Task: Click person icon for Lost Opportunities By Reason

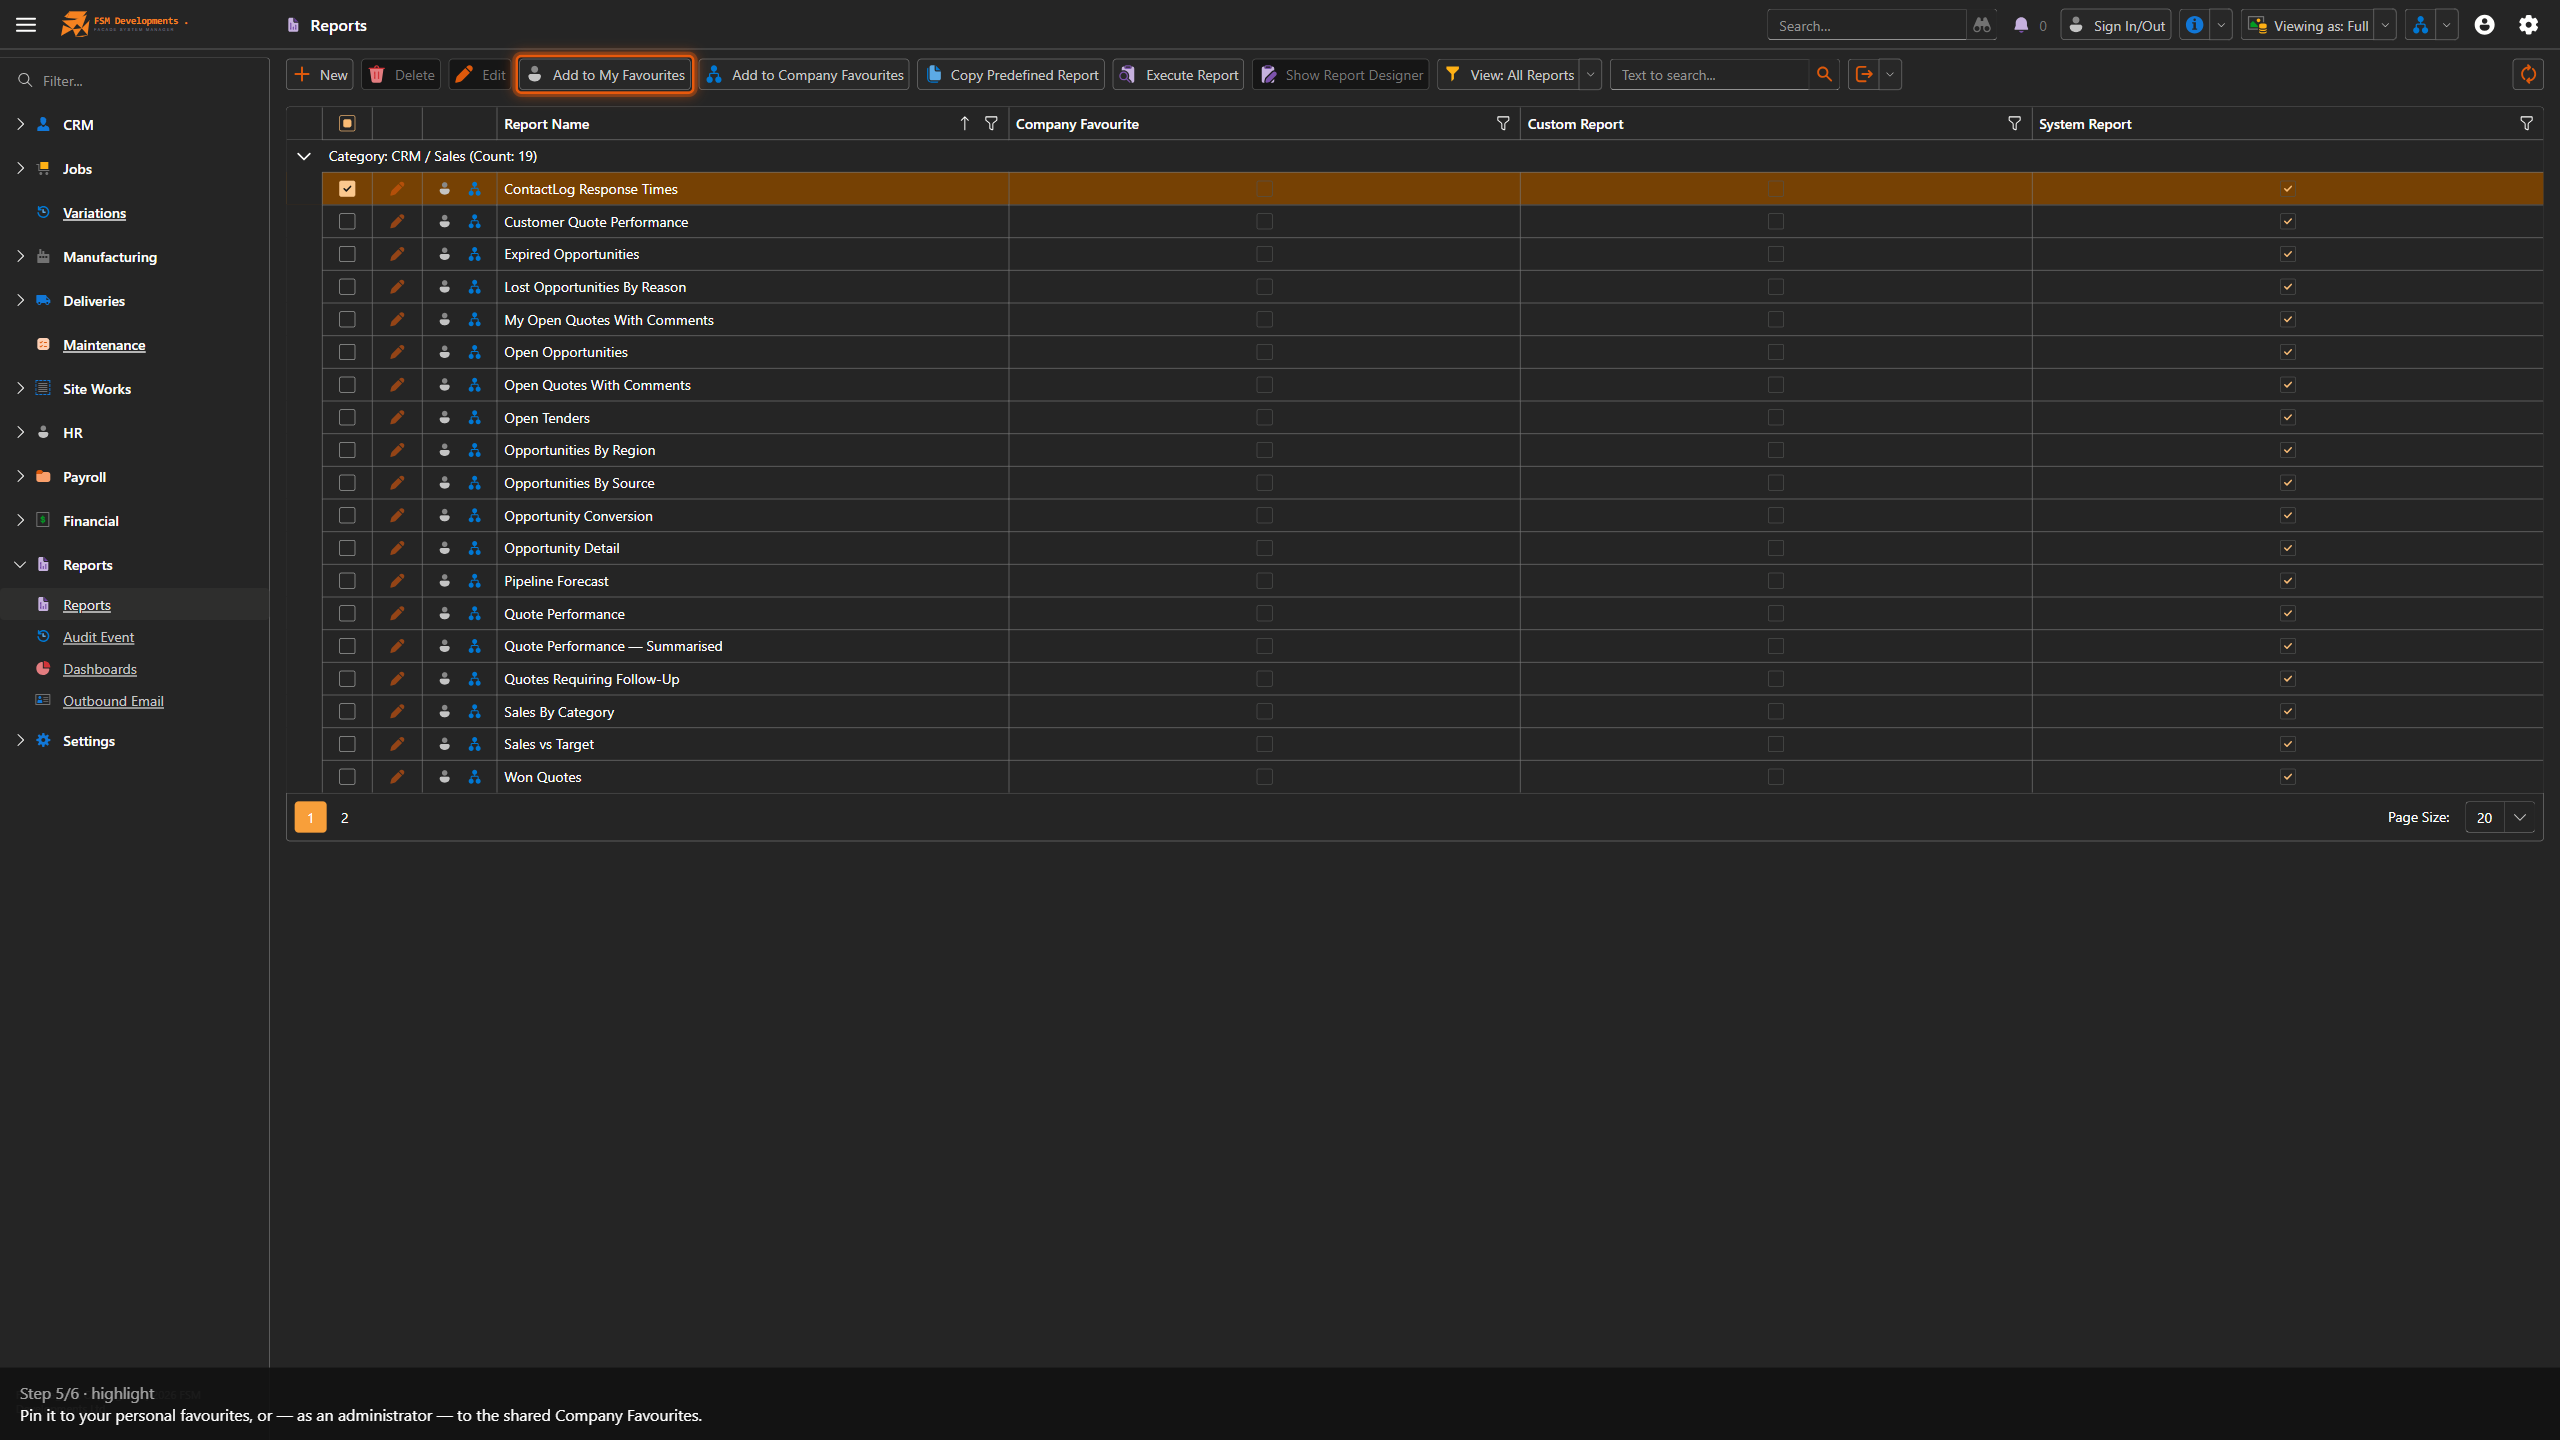Action: tap(444, 287)
